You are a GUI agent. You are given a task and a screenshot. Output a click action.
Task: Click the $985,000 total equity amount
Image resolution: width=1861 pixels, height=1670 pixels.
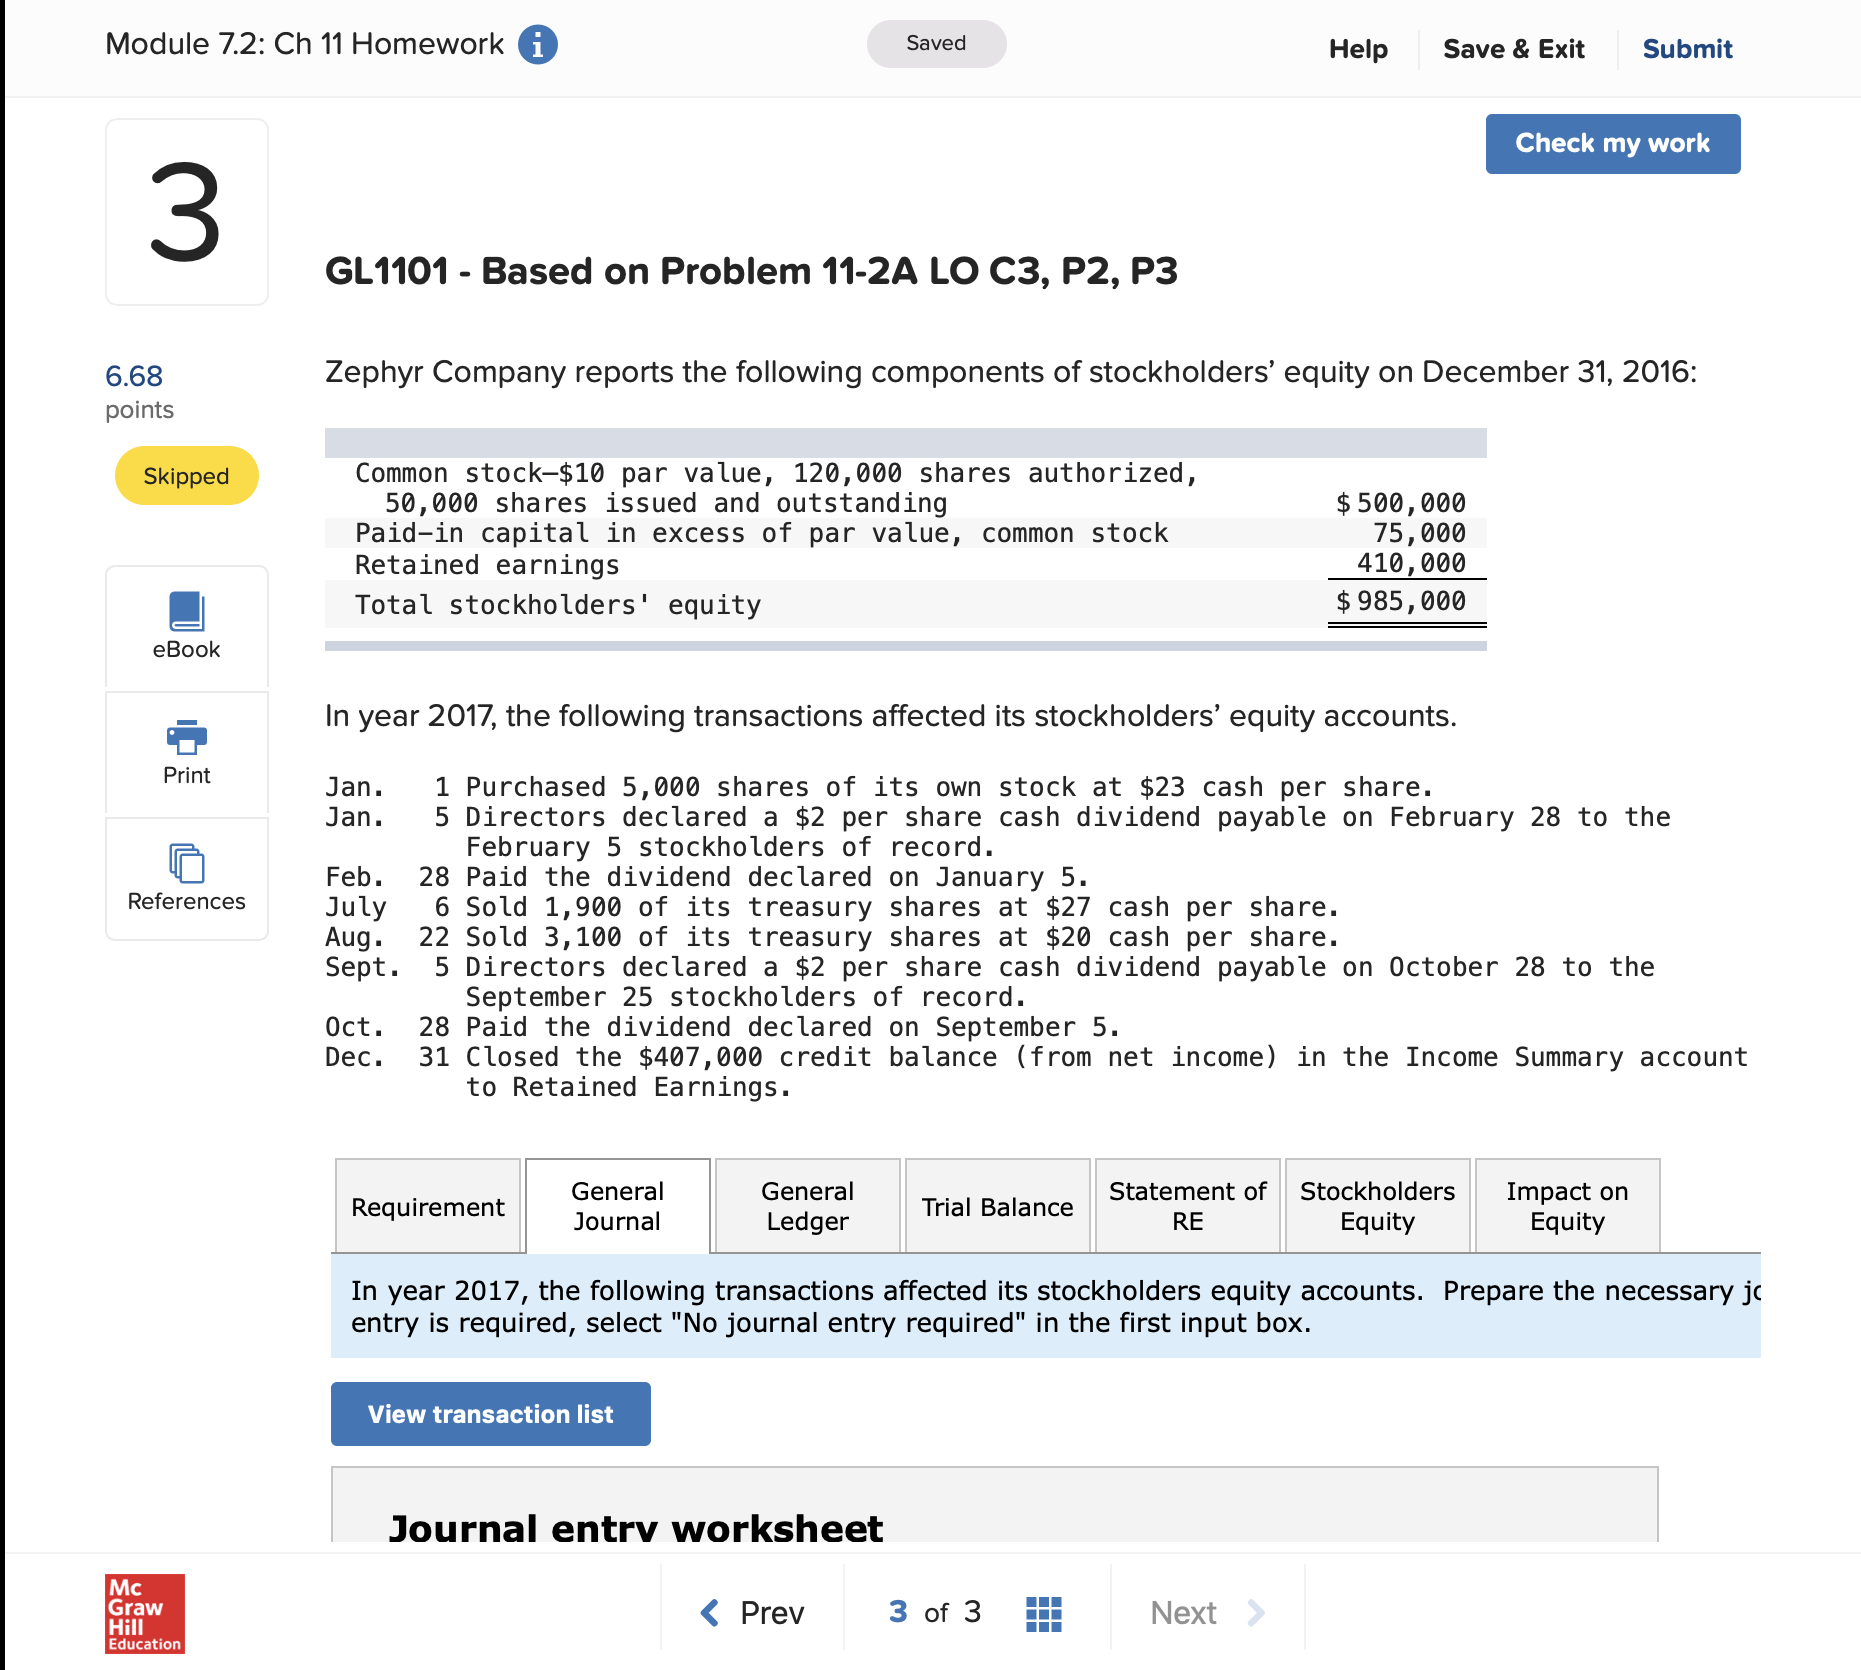[x=1401, y=601]
